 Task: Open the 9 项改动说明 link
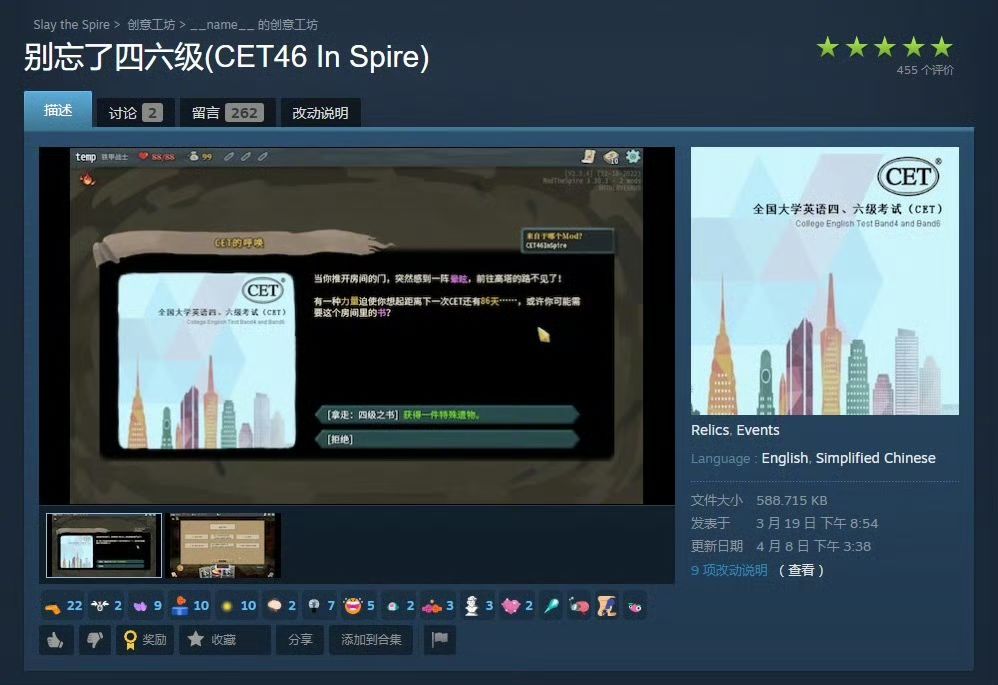729,570
